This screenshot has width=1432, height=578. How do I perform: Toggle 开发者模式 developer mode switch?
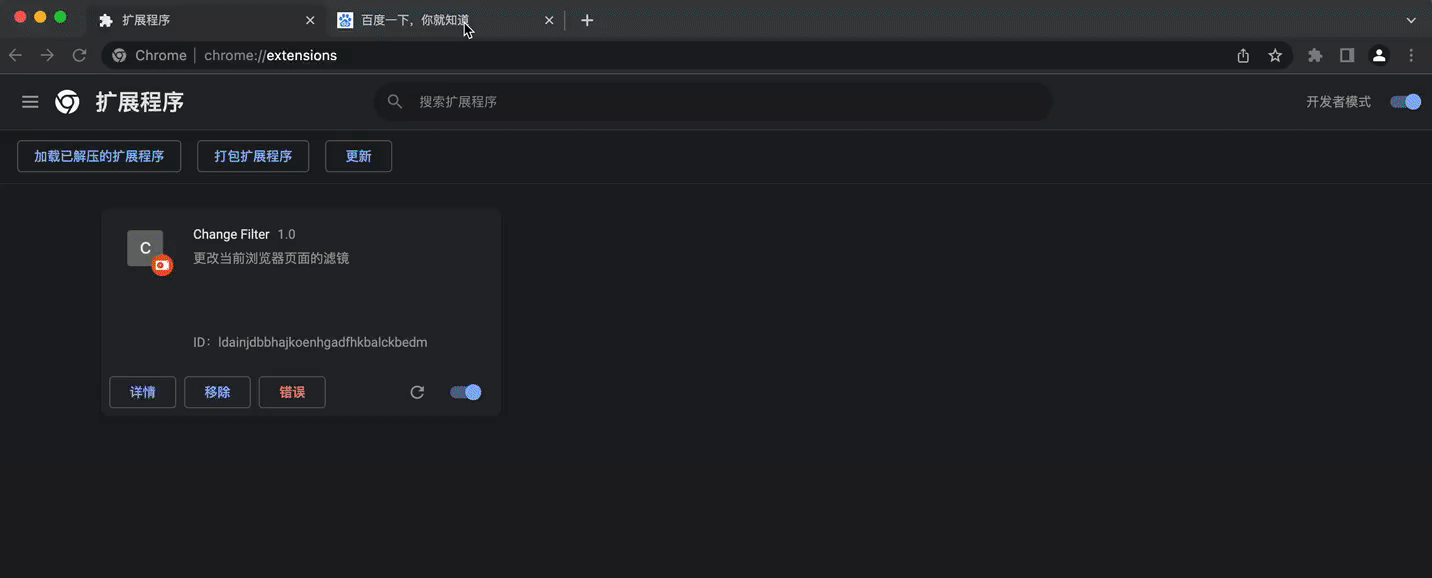pyautogui.click(x=1405, y=102)
